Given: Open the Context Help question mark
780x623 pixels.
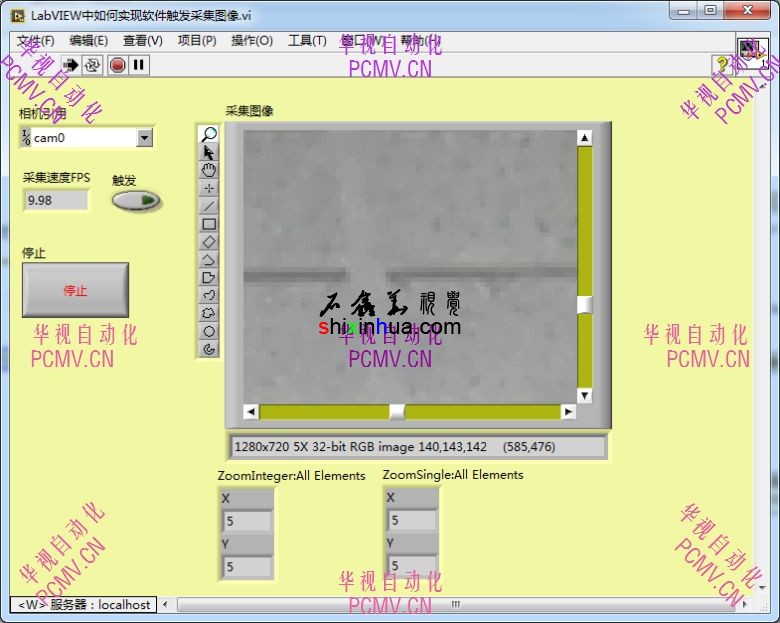Looking at the screenshot, I should click(722, 65).
